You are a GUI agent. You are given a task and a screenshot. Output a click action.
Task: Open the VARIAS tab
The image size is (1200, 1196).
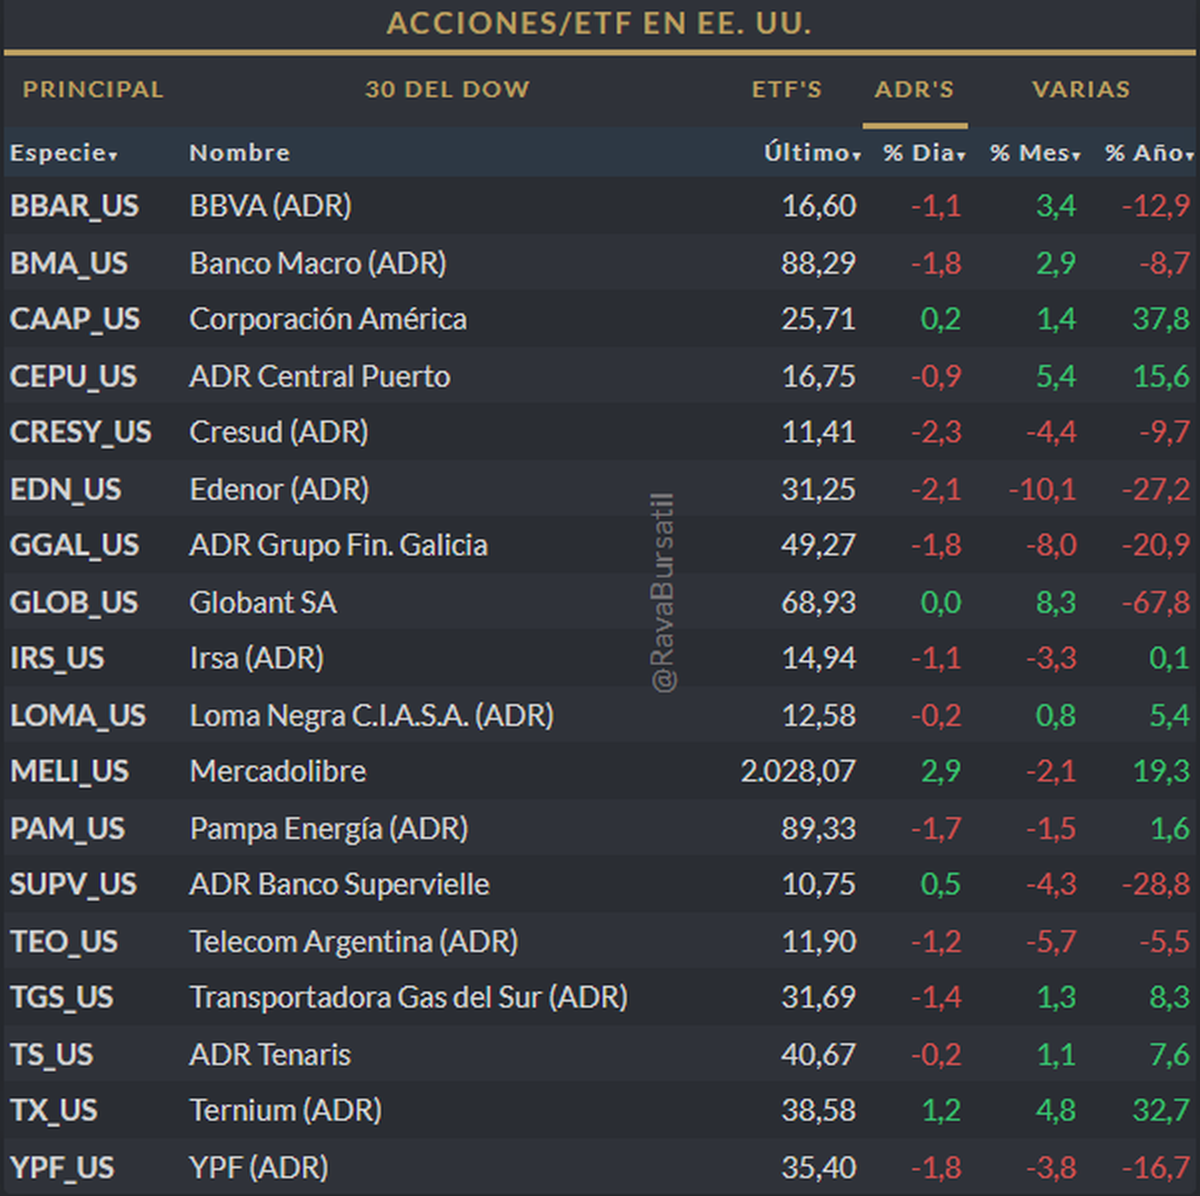click(x=1081, y=89)
